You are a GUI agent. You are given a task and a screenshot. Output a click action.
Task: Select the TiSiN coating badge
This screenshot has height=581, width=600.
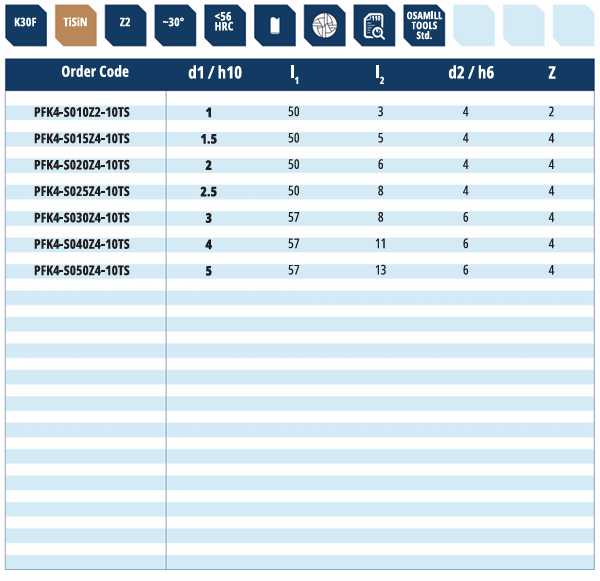coord(75,24)
